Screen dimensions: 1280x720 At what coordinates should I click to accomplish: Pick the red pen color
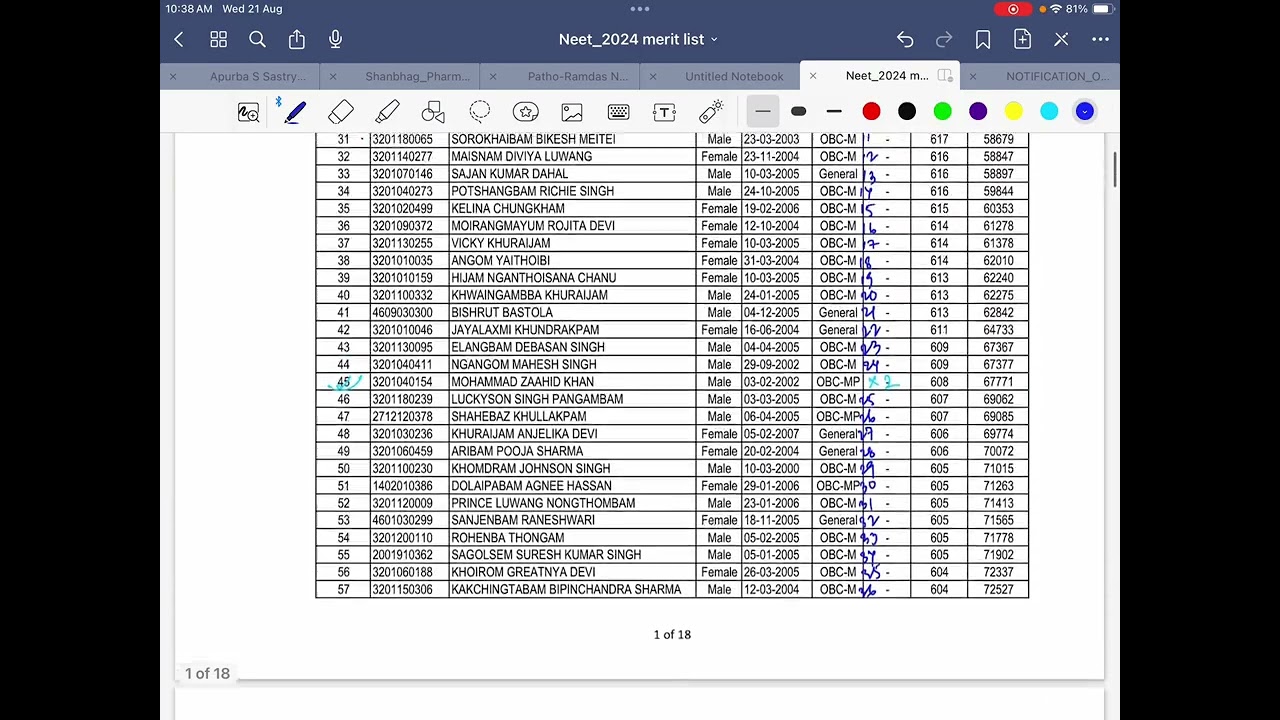[871, 112]
